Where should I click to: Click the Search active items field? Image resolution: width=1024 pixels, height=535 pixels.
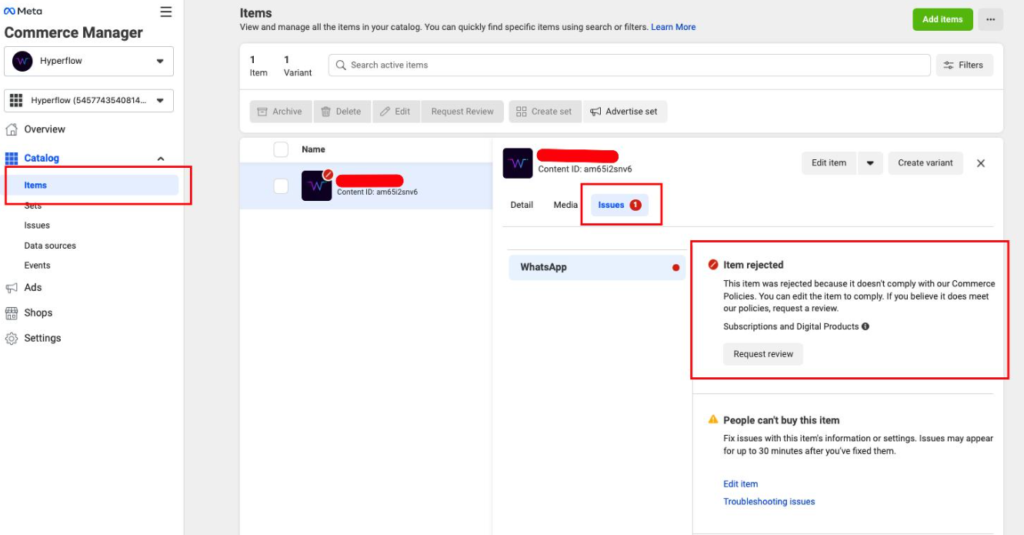coord(630,65)
